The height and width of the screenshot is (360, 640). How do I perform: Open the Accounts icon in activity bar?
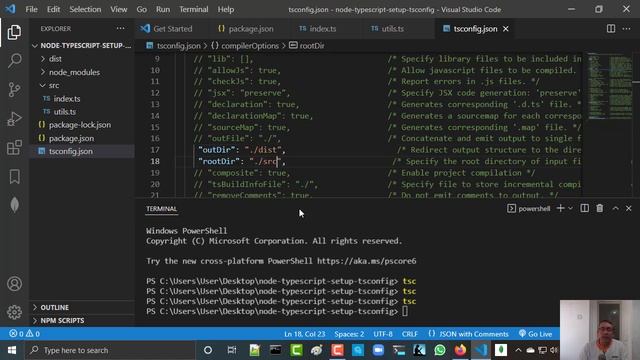pyautogui.click(x=14, y=284)
